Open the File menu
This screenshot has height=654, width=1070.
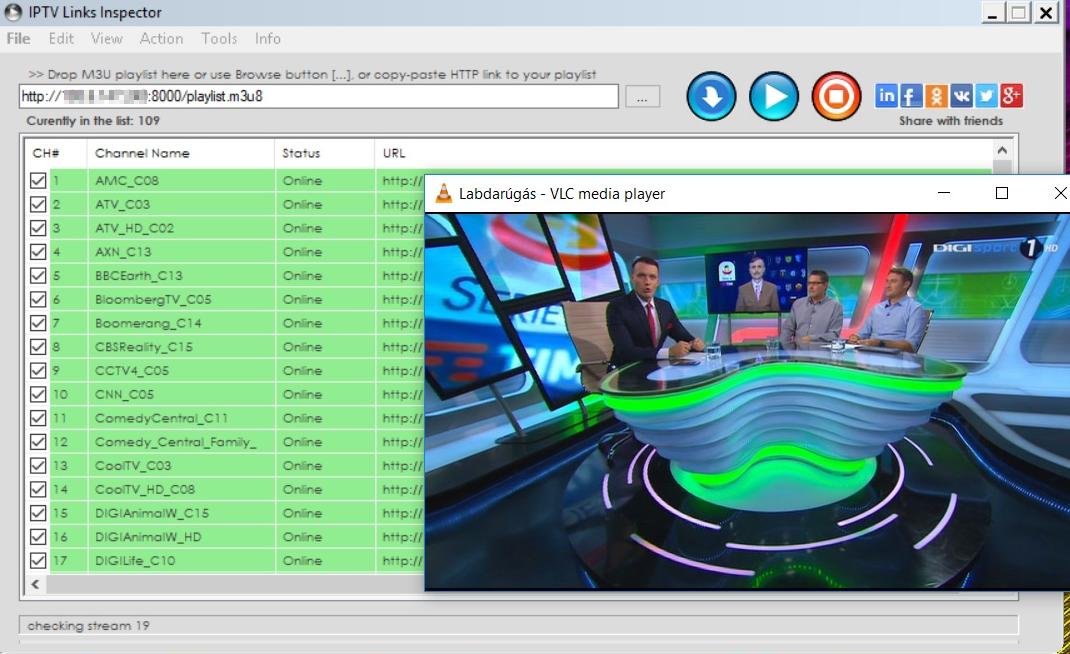tap(18, 39)
